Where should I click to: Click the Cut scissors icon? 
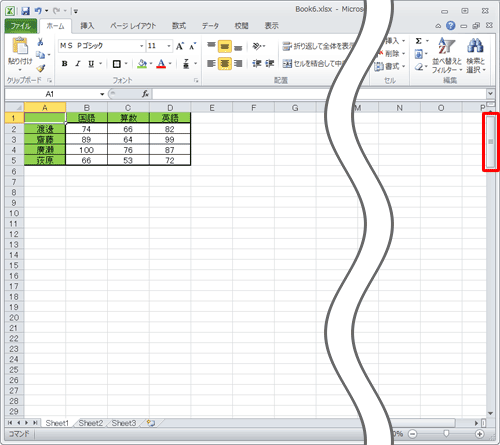pos(40,42)
